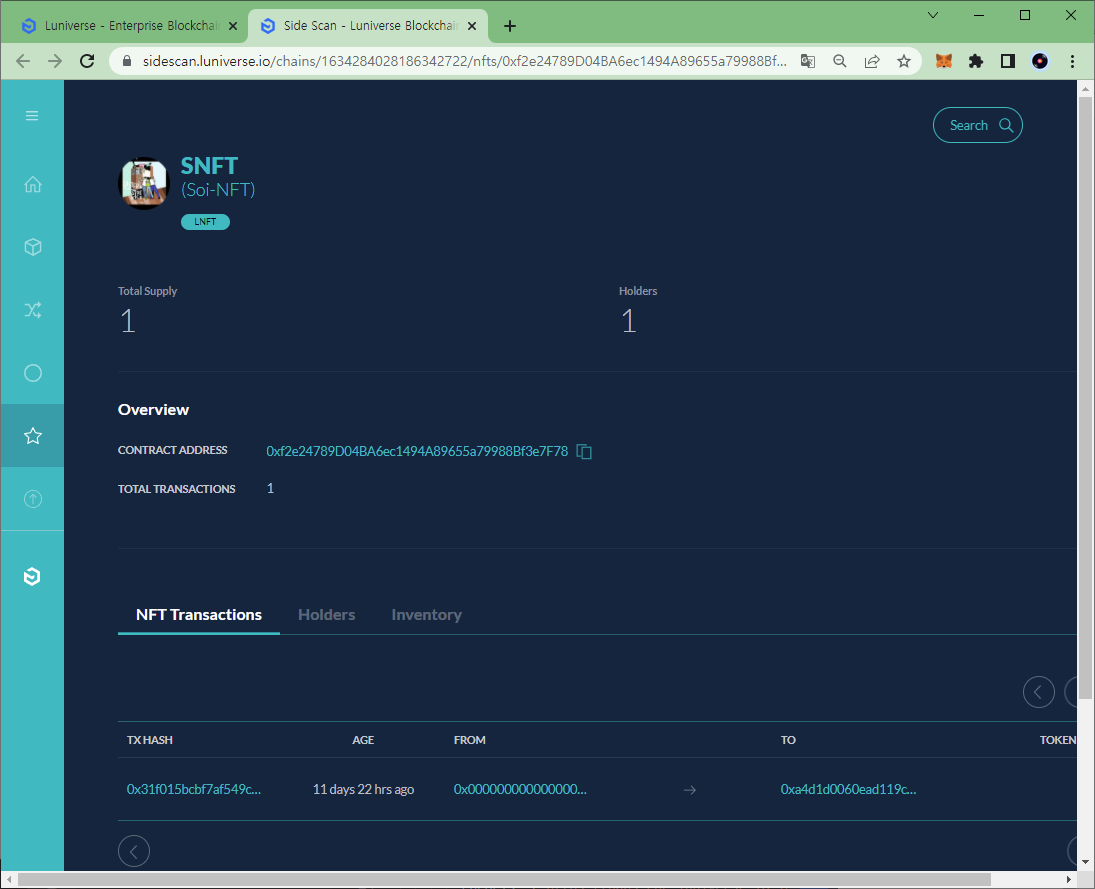
Task: Open Chrome three-dot menu
Action: (x=1073, y=61)
